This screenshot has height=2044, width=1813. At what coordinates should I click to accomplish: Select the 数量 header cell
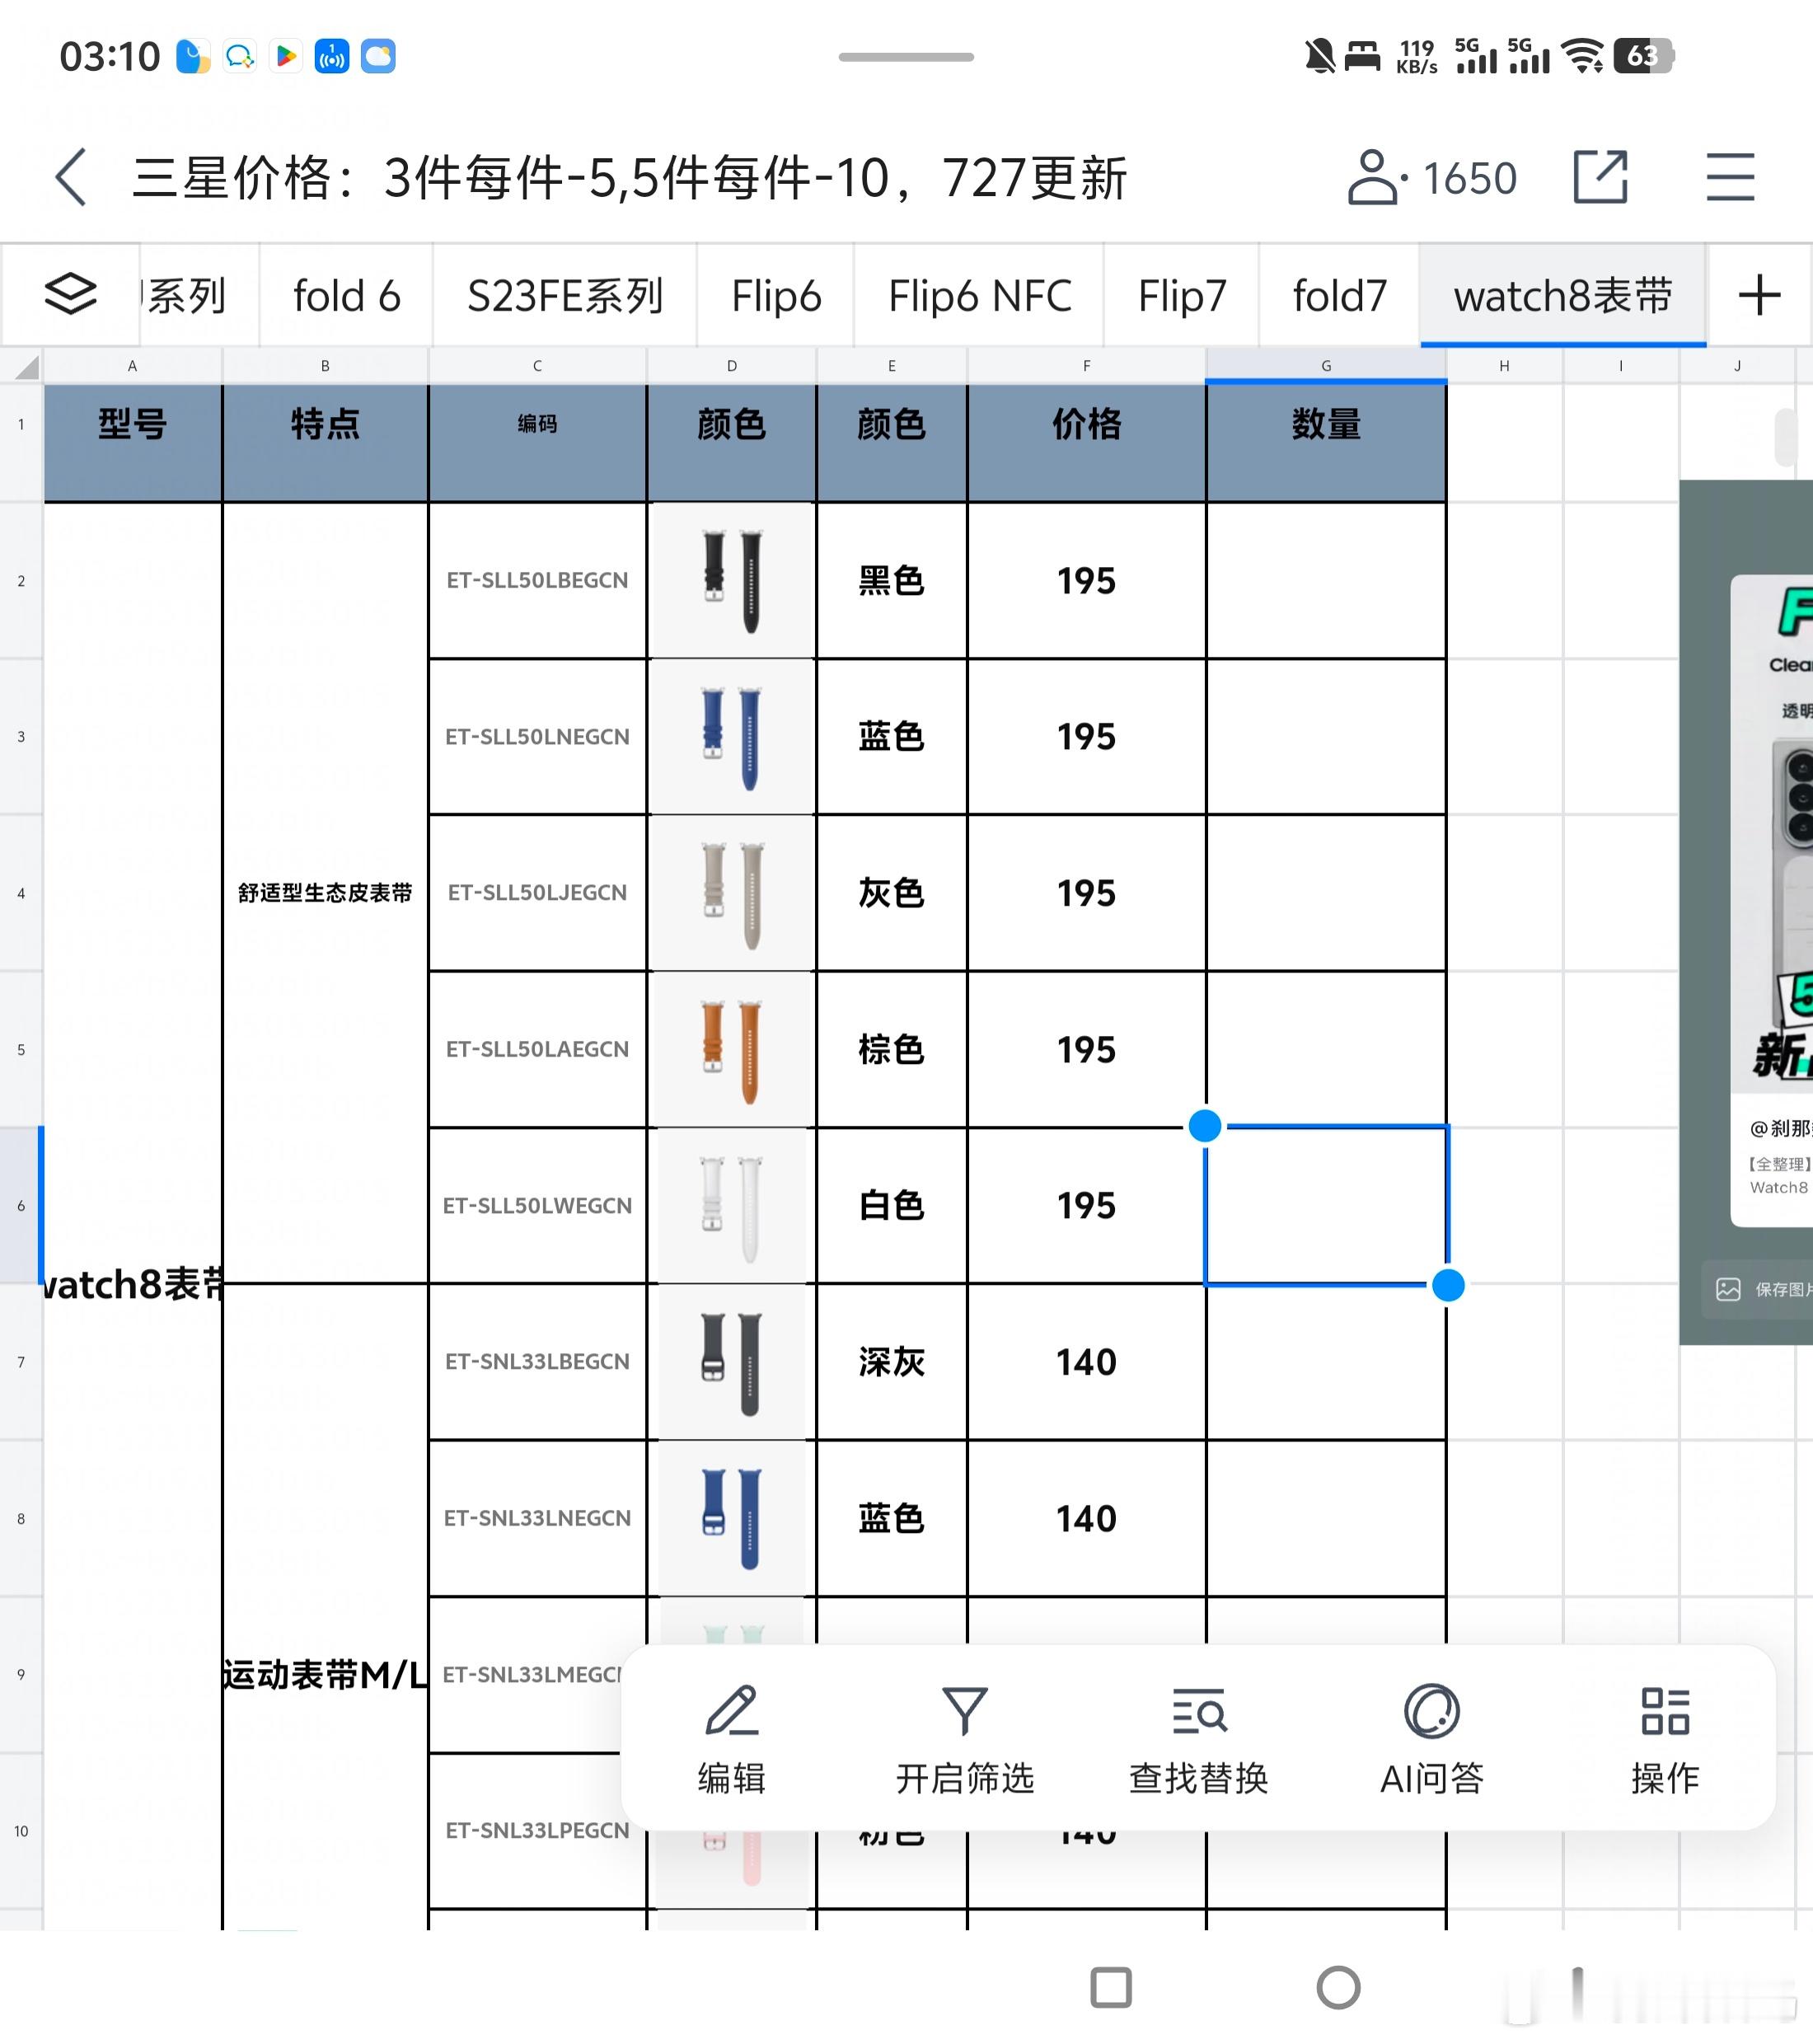click(x=1326, y=442)
